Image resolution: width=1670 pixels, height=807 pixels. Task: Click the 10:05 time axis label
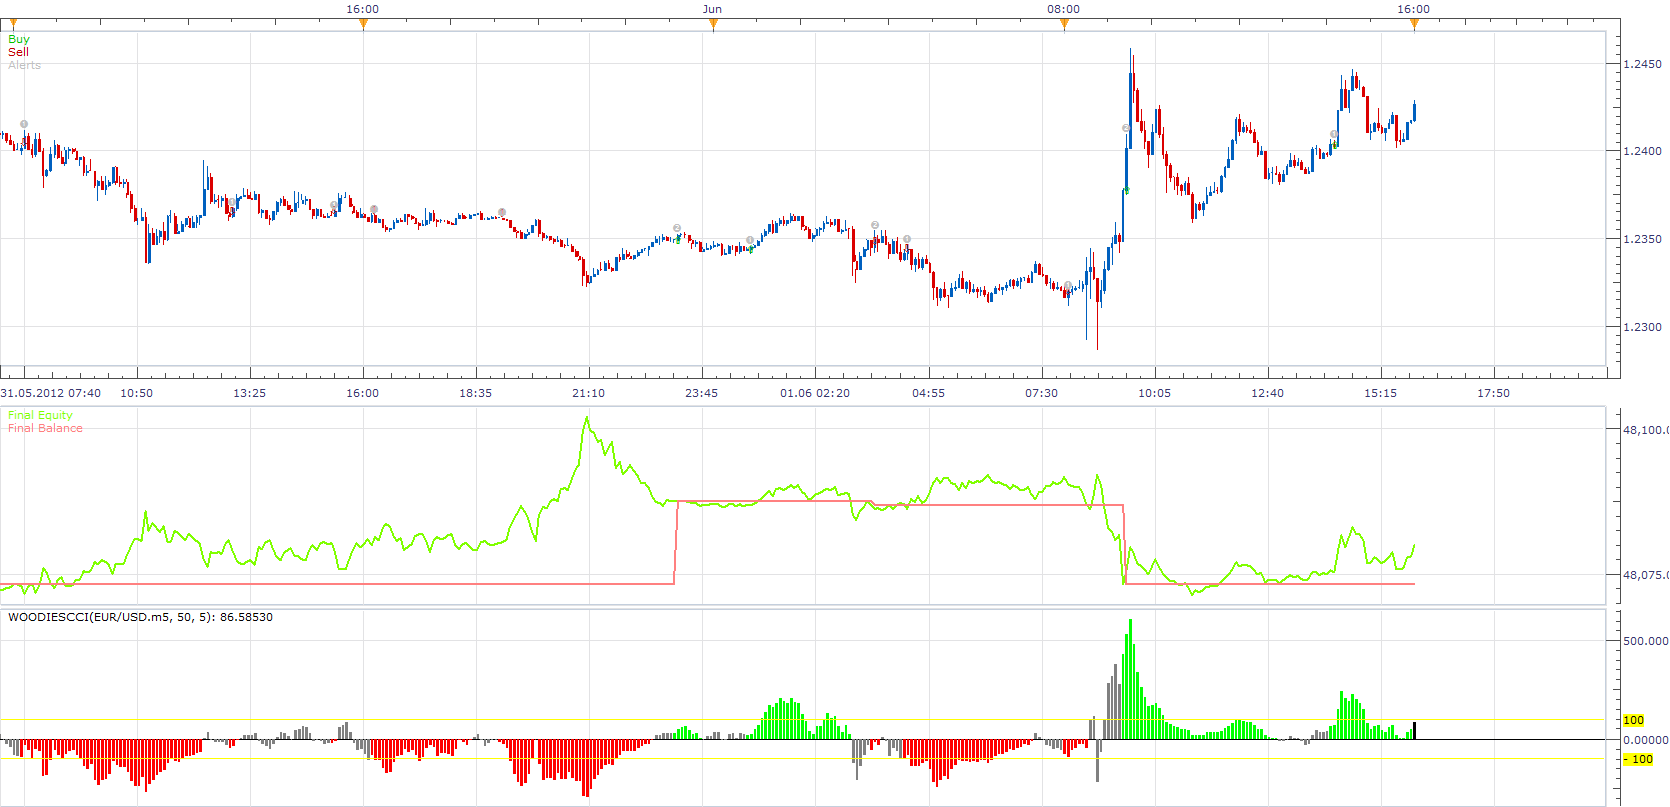click(x=1155, y=393)
